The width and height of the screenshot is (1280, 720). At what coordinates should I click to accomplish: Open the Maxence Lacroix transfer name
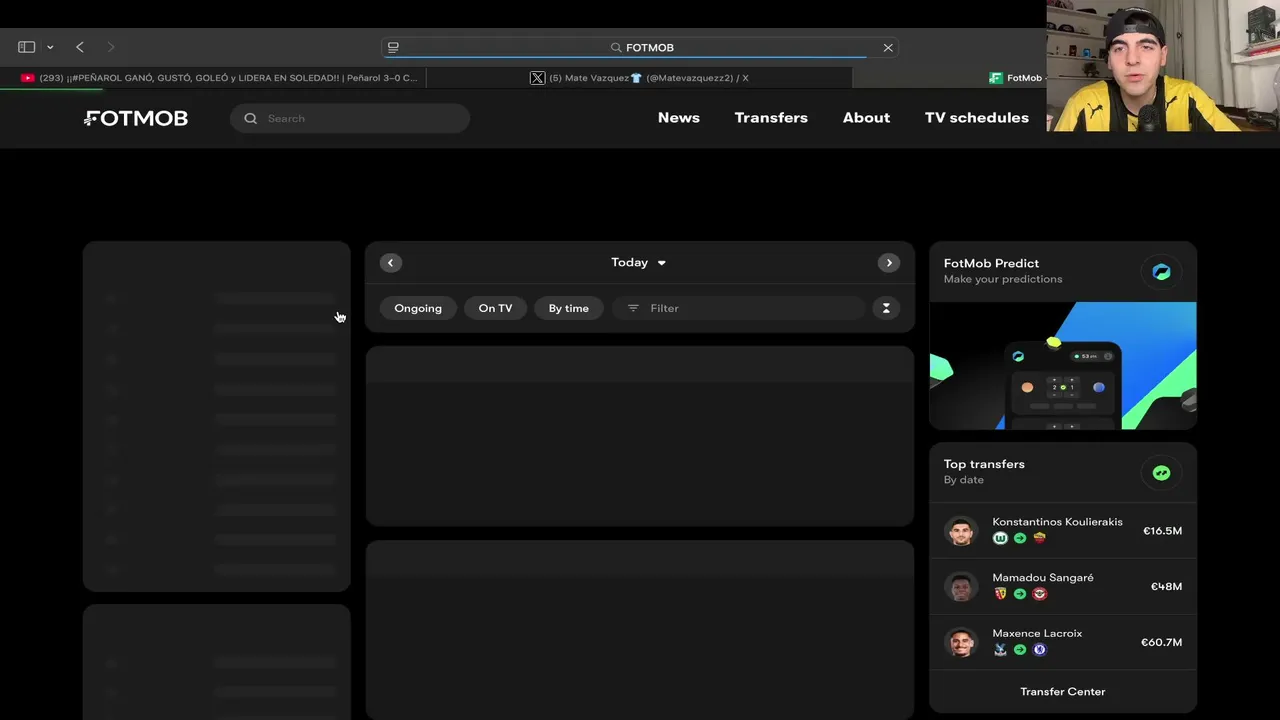coord(1037,634)
